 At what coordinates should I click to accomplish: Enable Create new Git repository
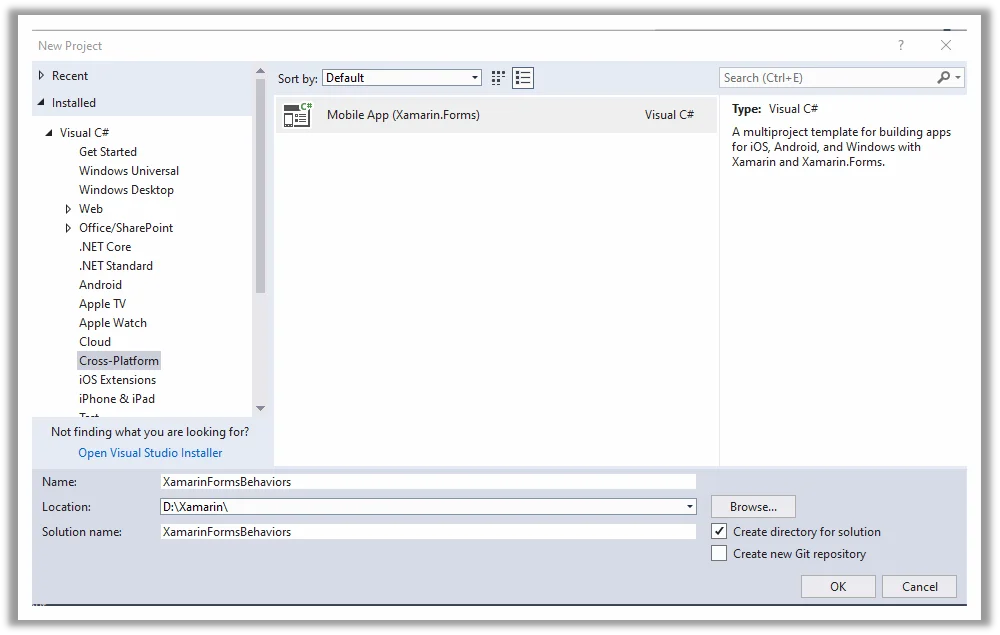719,553
